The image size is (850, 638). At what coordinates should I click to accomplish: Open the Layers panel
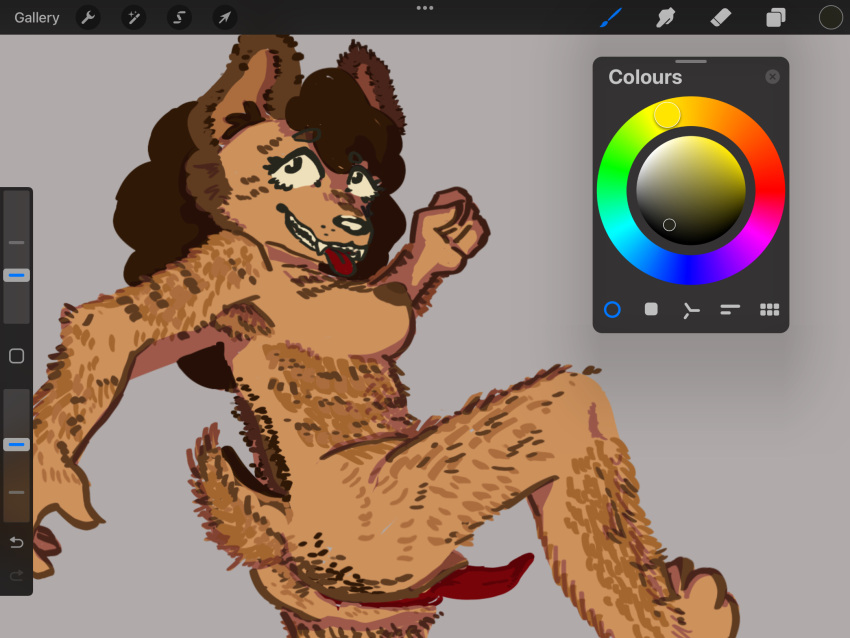click(776, 17)
